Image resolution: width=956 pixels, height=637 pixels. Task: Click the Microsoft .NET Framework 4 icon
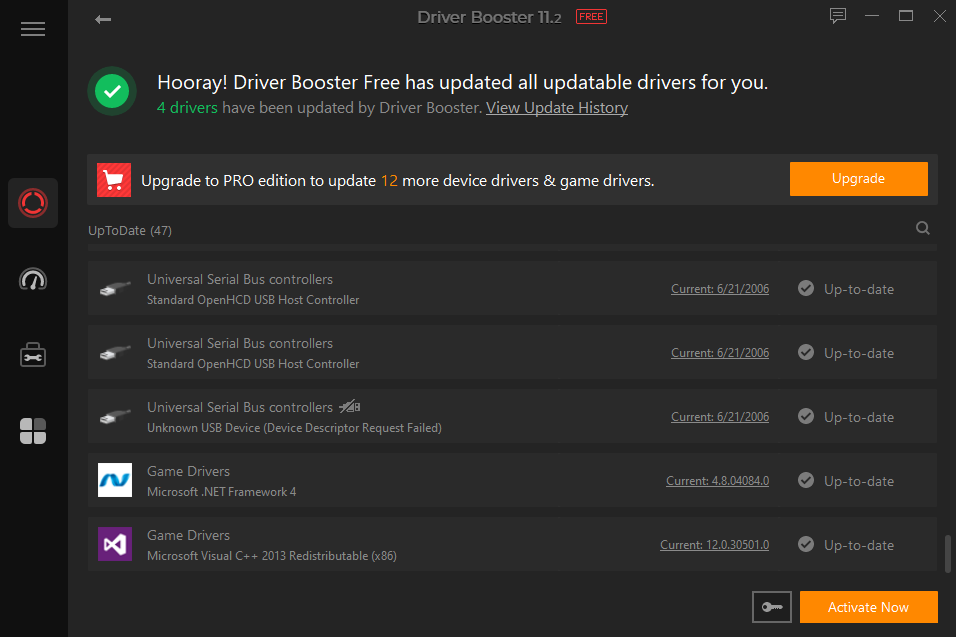pyautogui.click(x=115, y=480)
